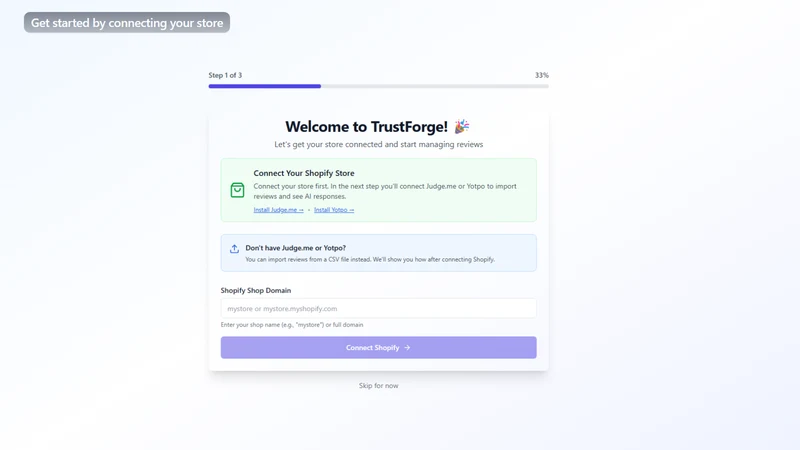Click the 'Welcome to TrustForge!' heading
Screen dimensions: 800x450
tap(366, 127)
